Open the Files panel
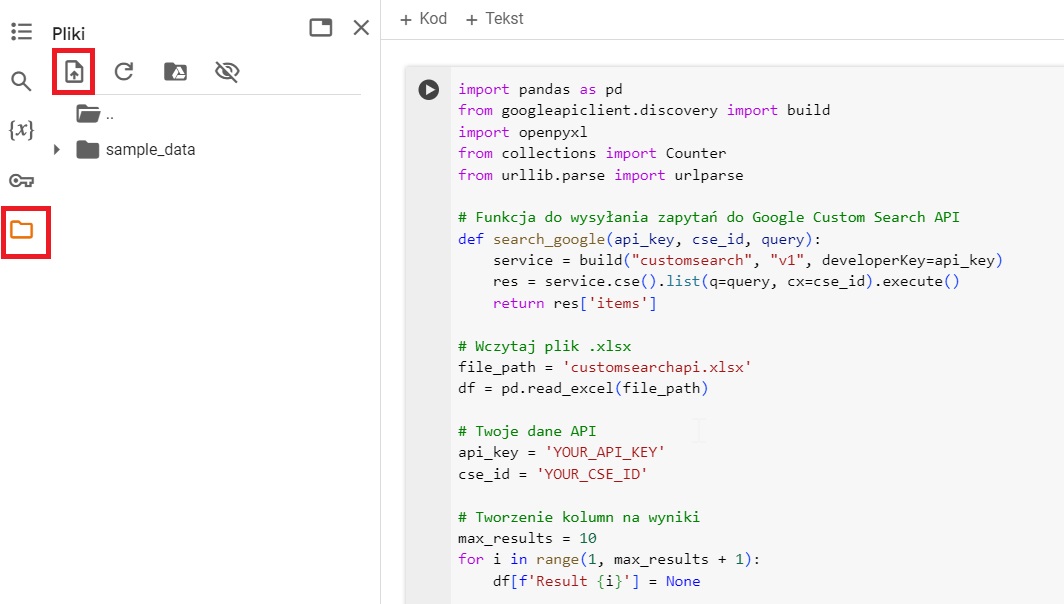Screen dimensions: 1064x604 click(21, 231)
